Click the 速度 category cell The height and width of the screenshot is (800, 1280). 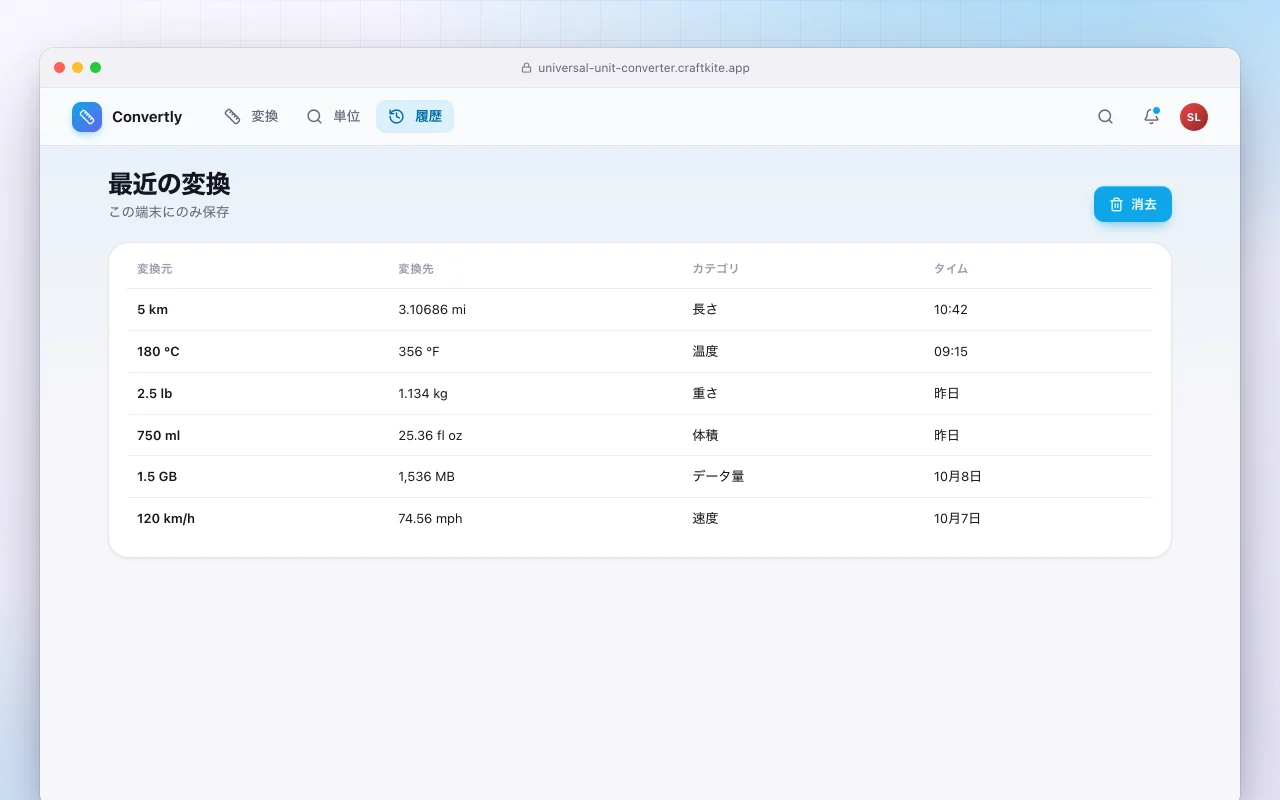[705, 519]
